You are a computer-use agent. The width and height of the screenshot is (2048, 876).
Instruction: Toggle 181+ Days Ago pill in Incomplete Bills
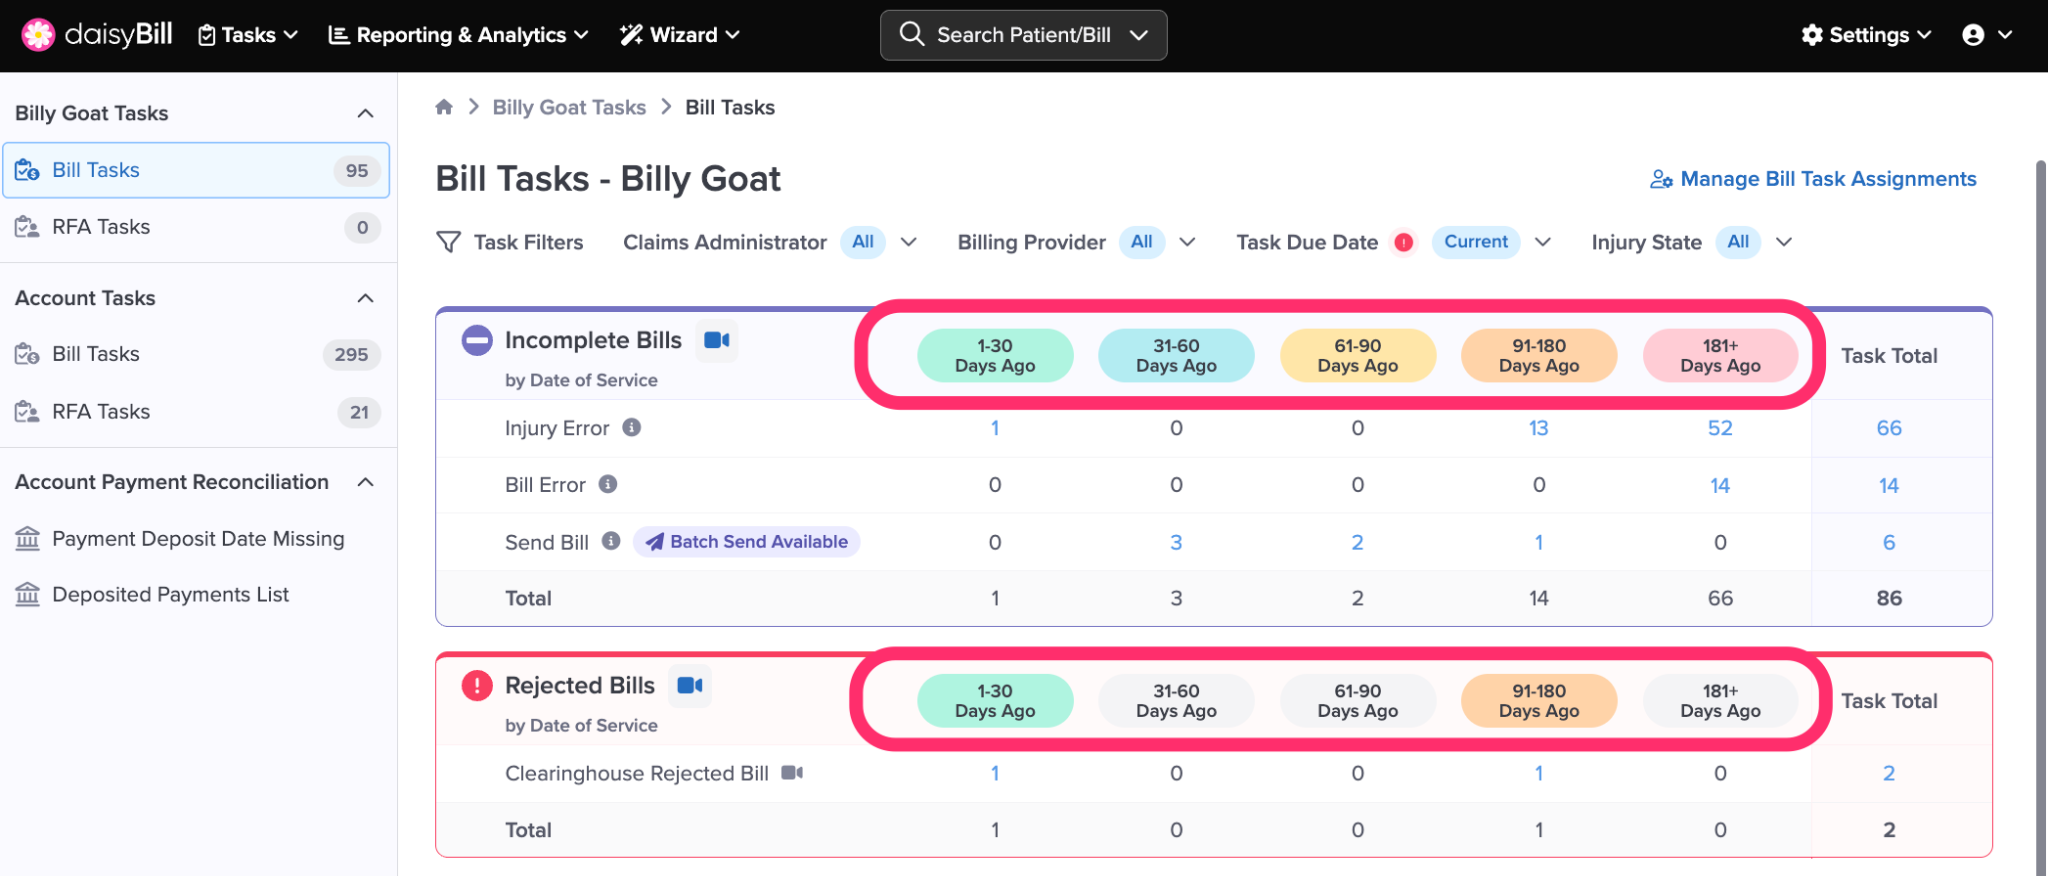(x=1720, y=356)
